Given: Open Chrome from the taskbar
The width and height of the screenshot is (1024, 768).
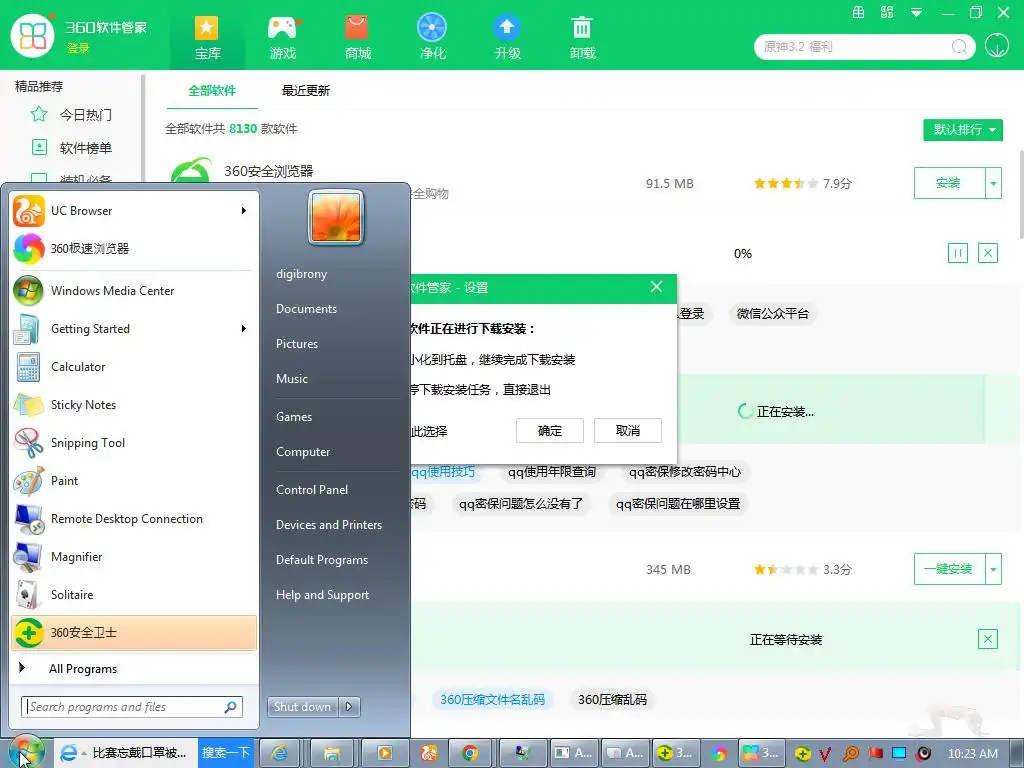Looking at the screenshot, I should coord(470,753).
